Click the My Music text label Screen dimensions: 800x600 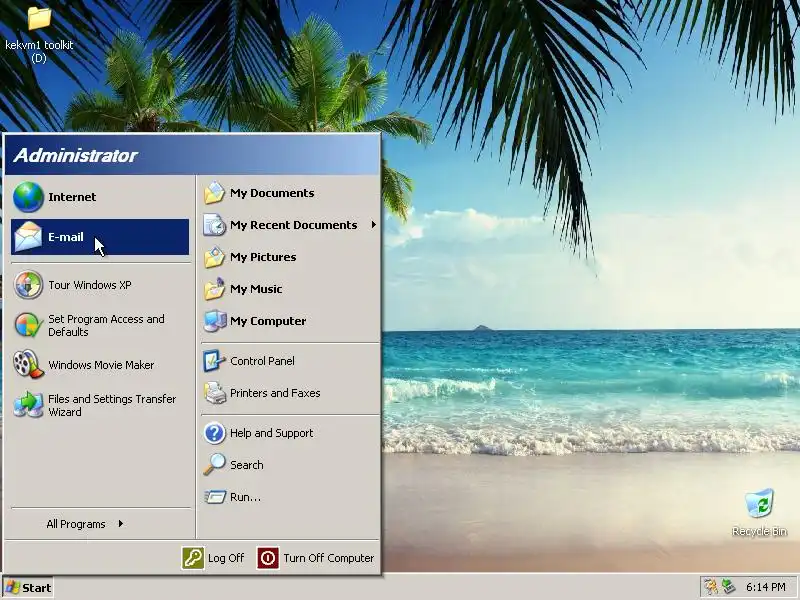[256, 289]
